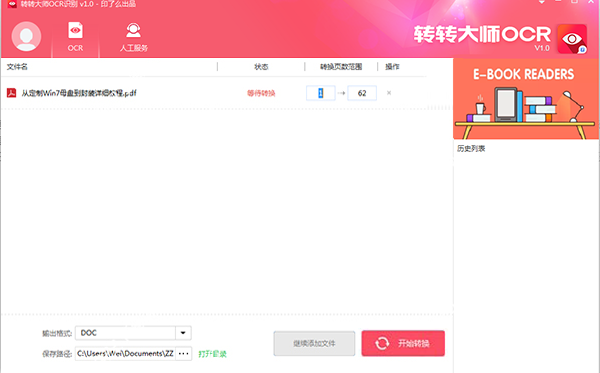Click the save path input field
This screenshot has width=600, height=373.
125,353
